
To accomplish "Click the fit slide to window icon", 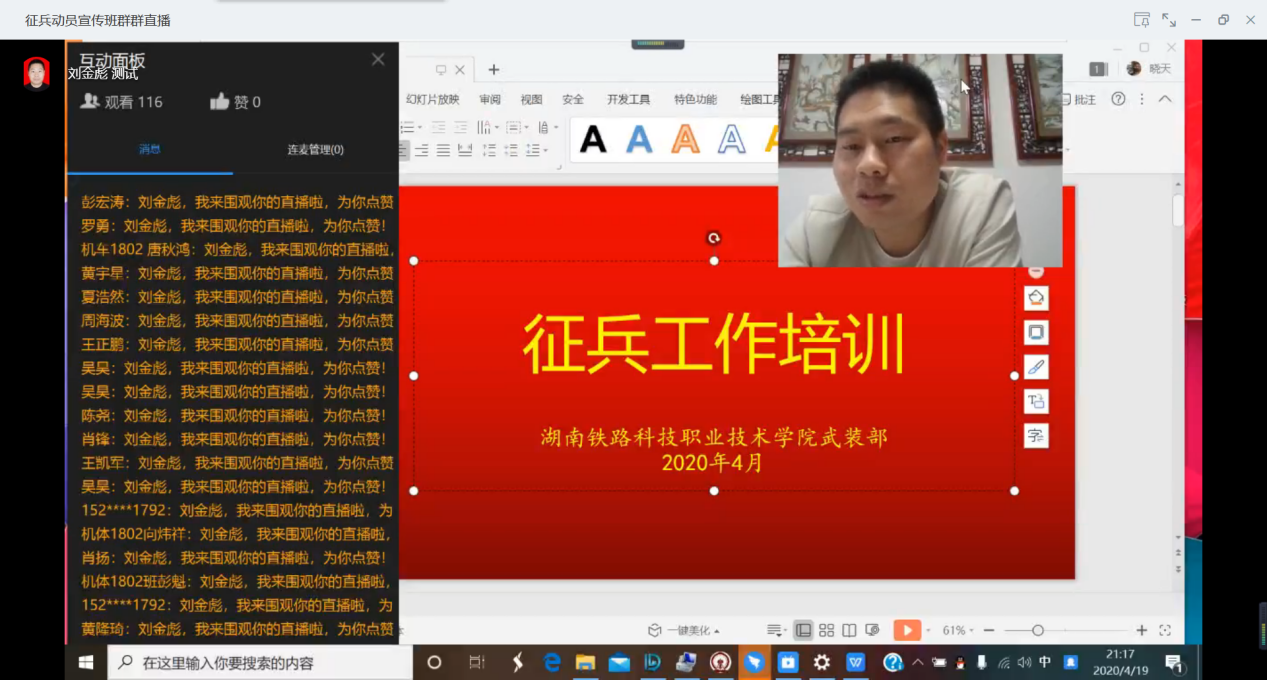I will 1165,630.
